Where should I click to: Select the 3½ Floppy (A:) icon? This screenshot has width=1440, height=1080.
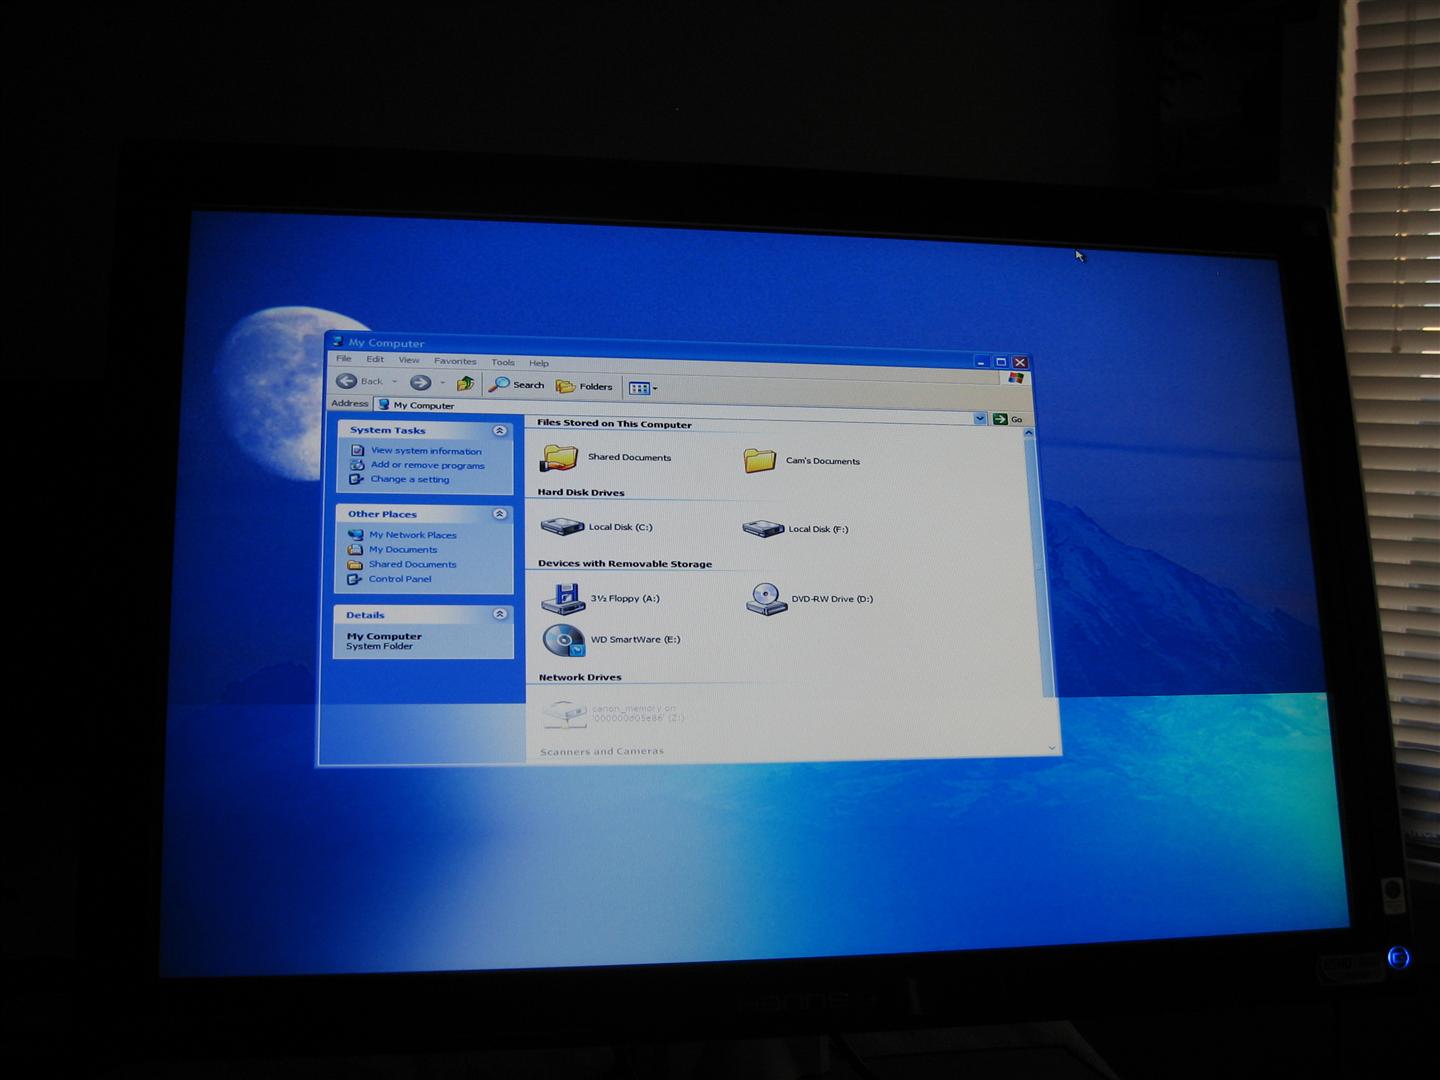(x=563, y=597)
